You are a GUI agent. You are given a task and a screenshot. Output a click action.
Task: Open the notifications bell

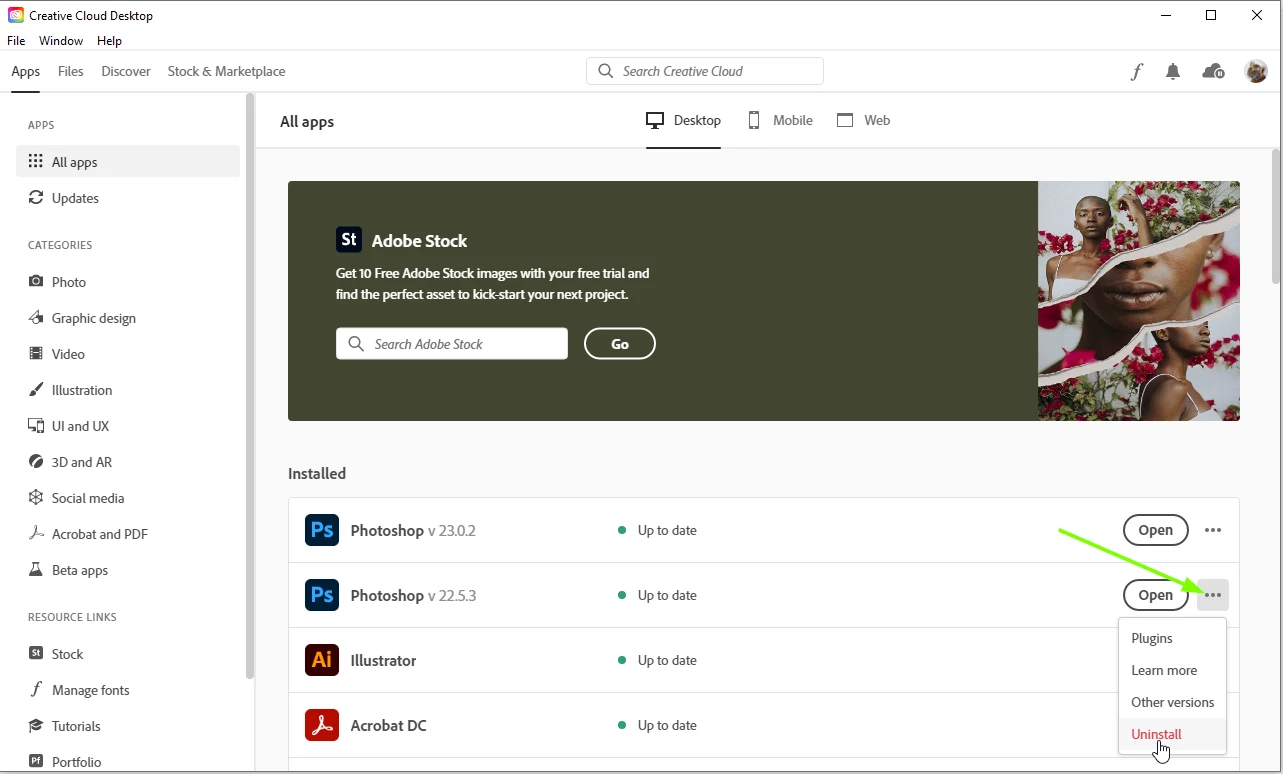tap(1173, 71)
